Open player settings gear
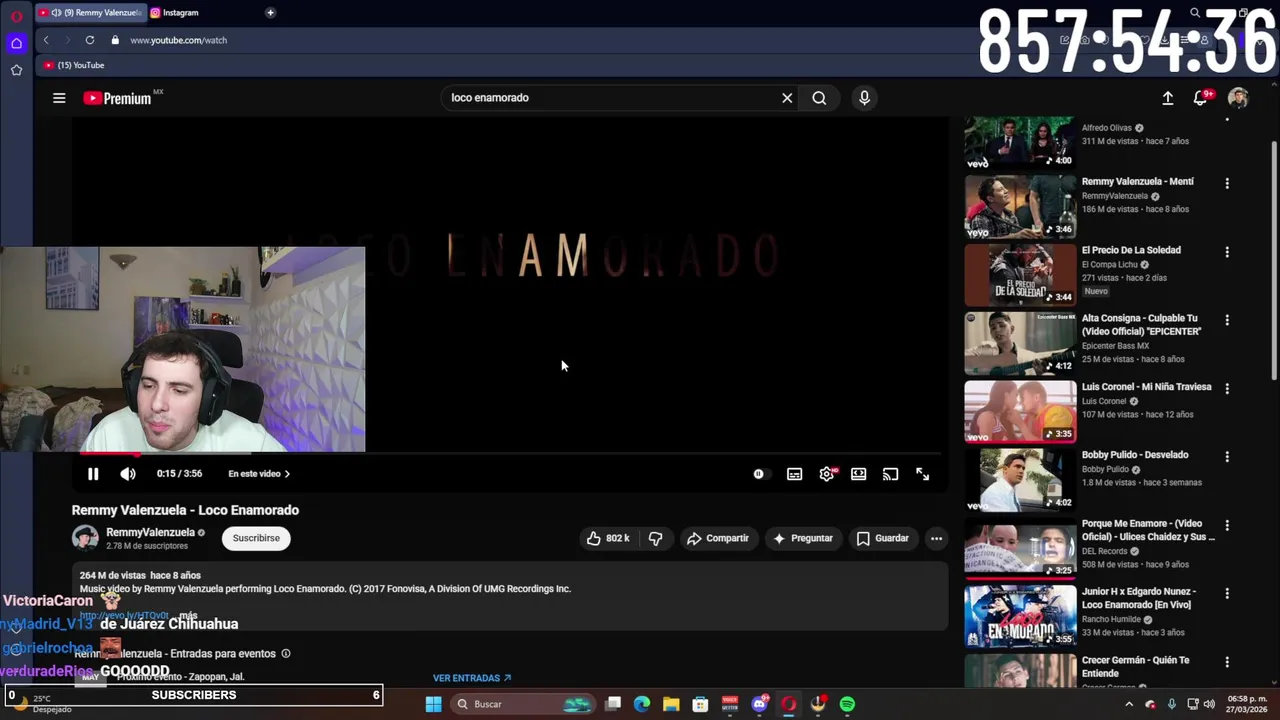 tap(827, 474)
